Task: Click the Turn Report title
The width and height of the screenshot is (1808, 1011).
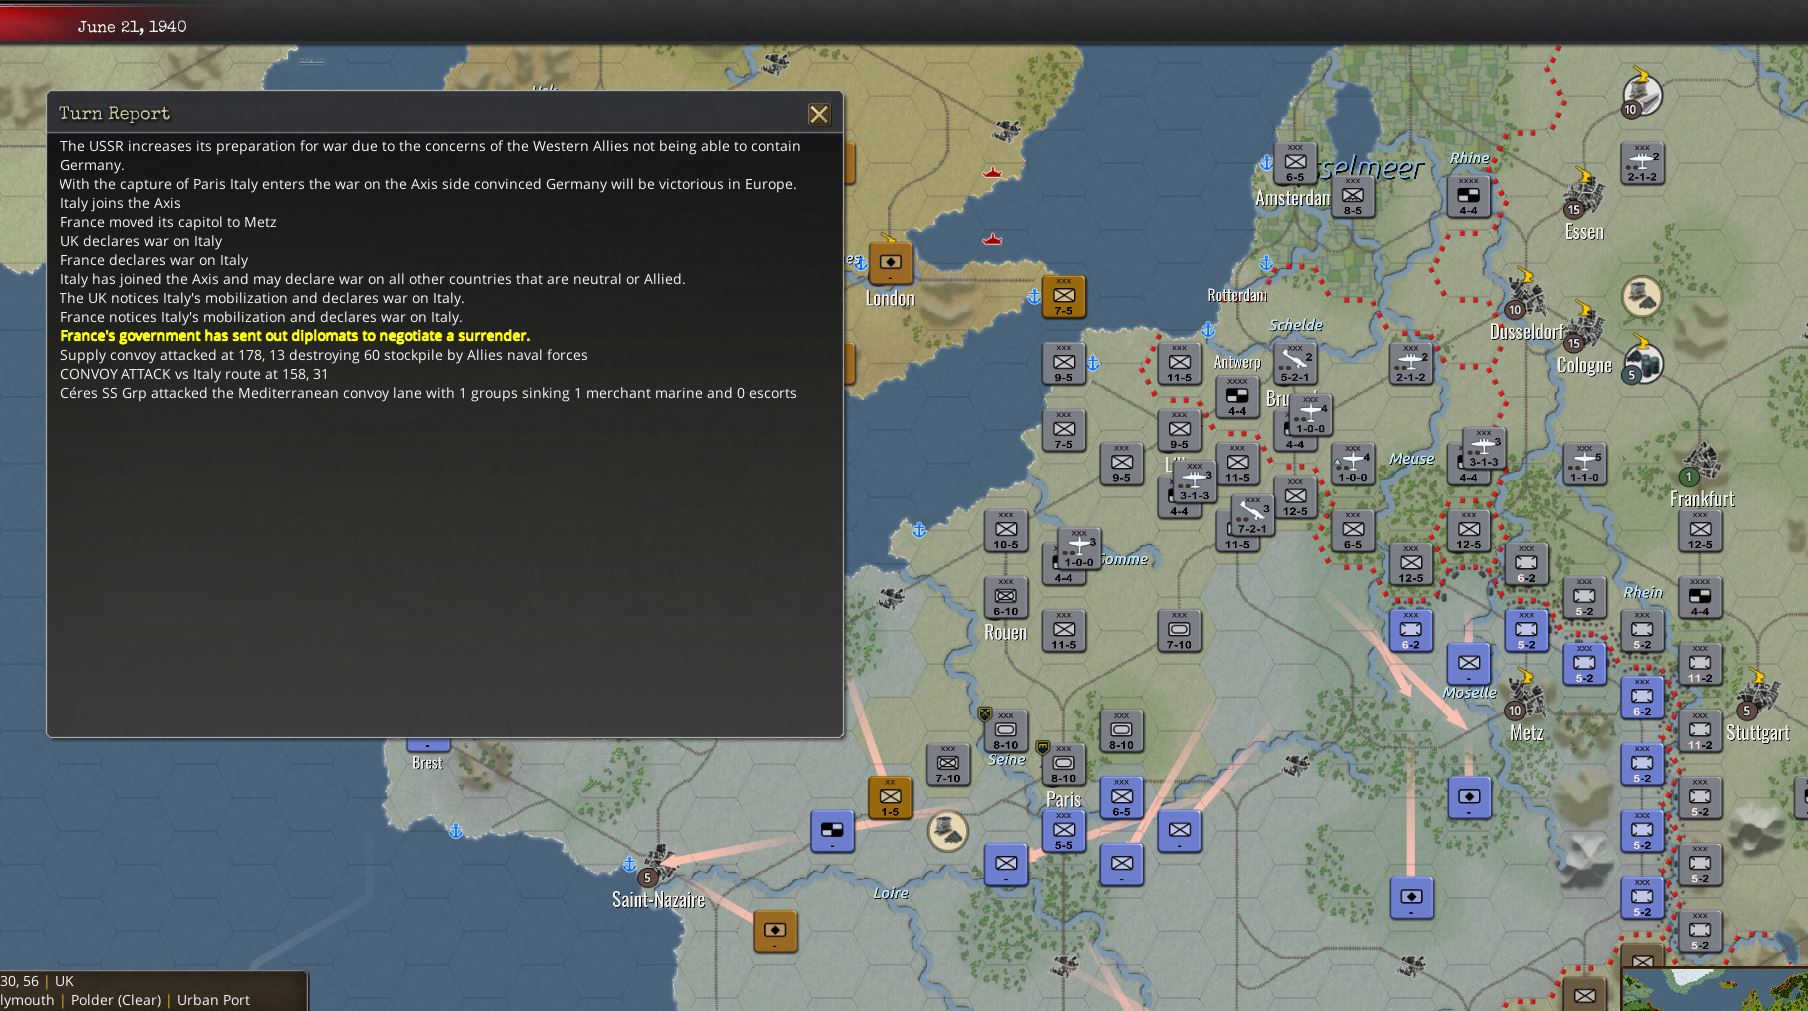Action: pos(114,113)
